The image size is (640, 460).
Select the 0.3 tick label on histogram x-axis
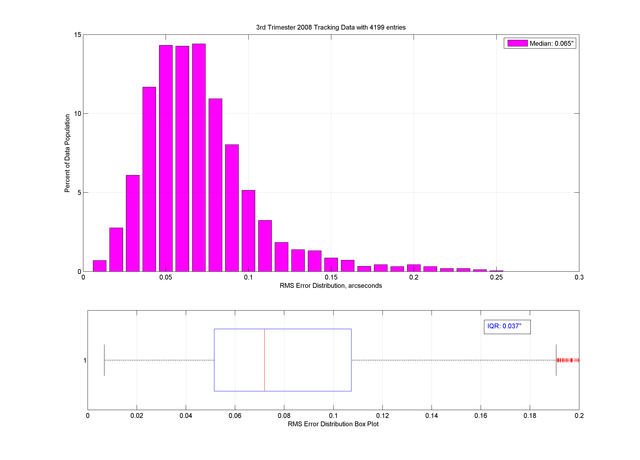coord(579,282)
